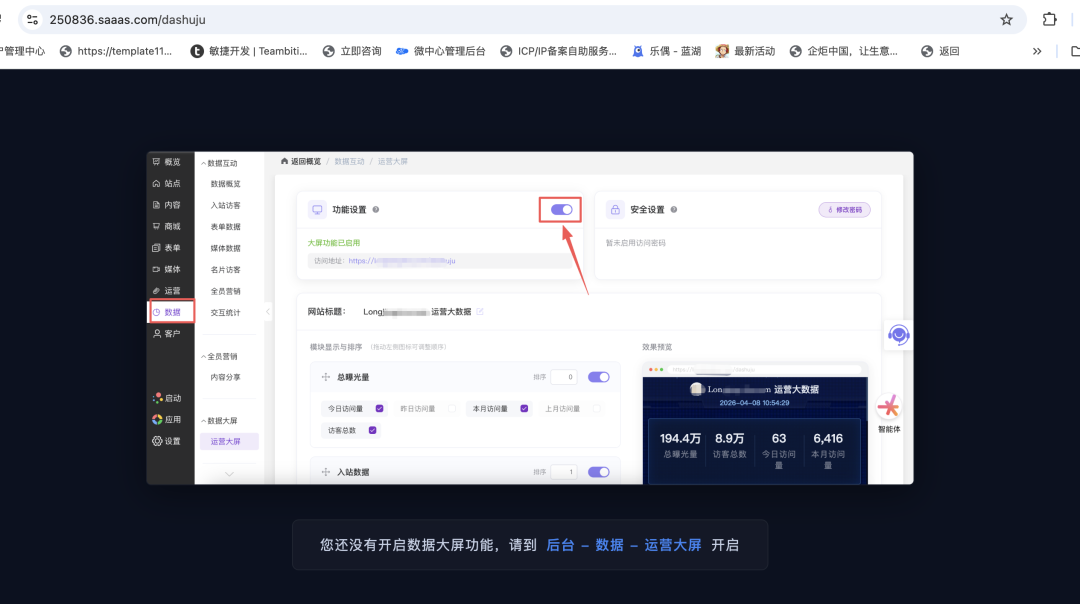Open the 站点 sidebar section
This screenshot has width=1080, height=604.
pos(166,183)
